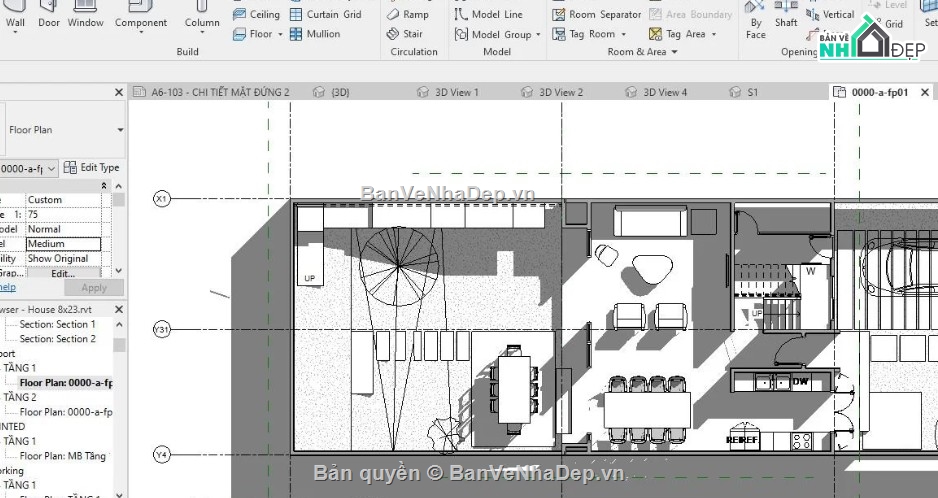Viewport: 938px width, 498px height.
Task: Click the Area Boundary tool
Action: click(690, 14)
